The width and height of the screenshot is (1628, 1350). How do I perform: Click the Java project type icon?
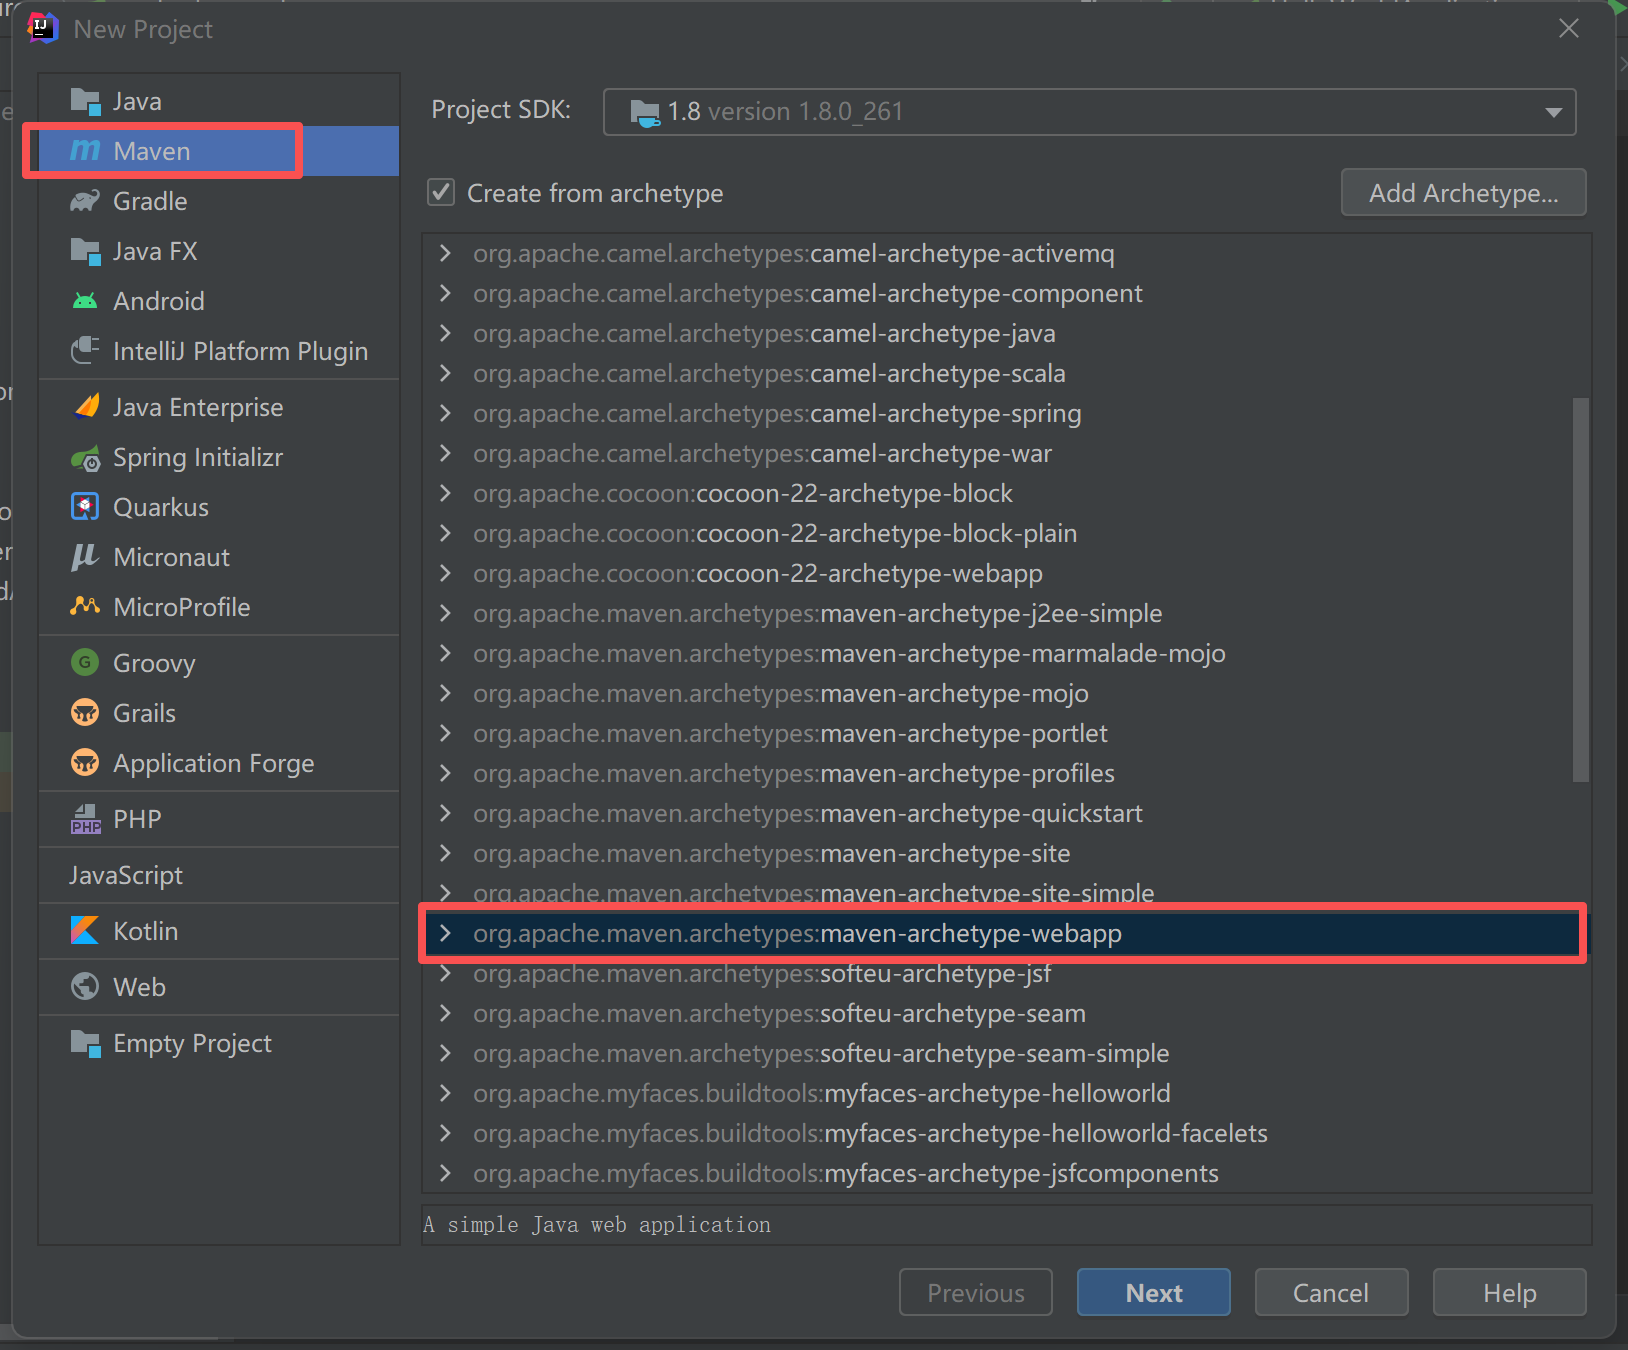pos(85,101)
